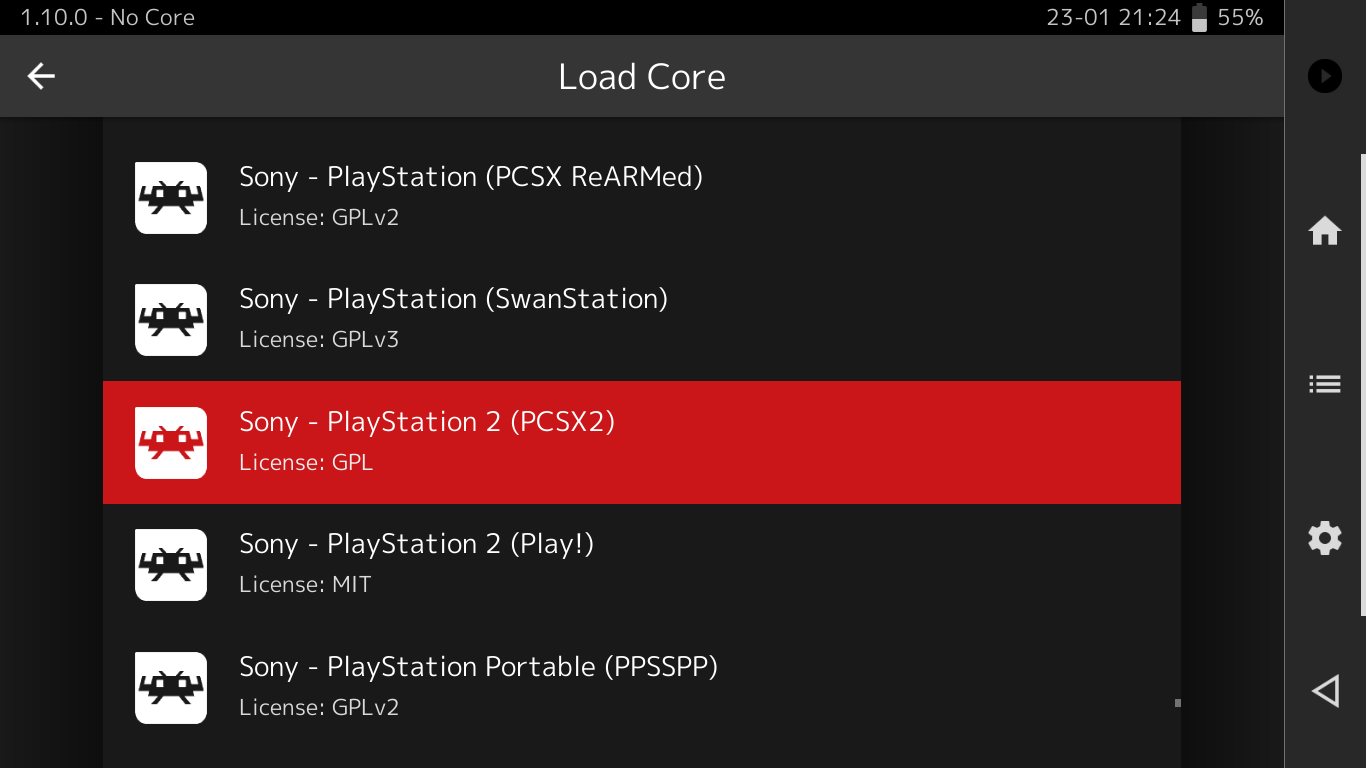Click the battery indicator in status bar
The width and height of the screenshot is (1366, 768).
1197,17
